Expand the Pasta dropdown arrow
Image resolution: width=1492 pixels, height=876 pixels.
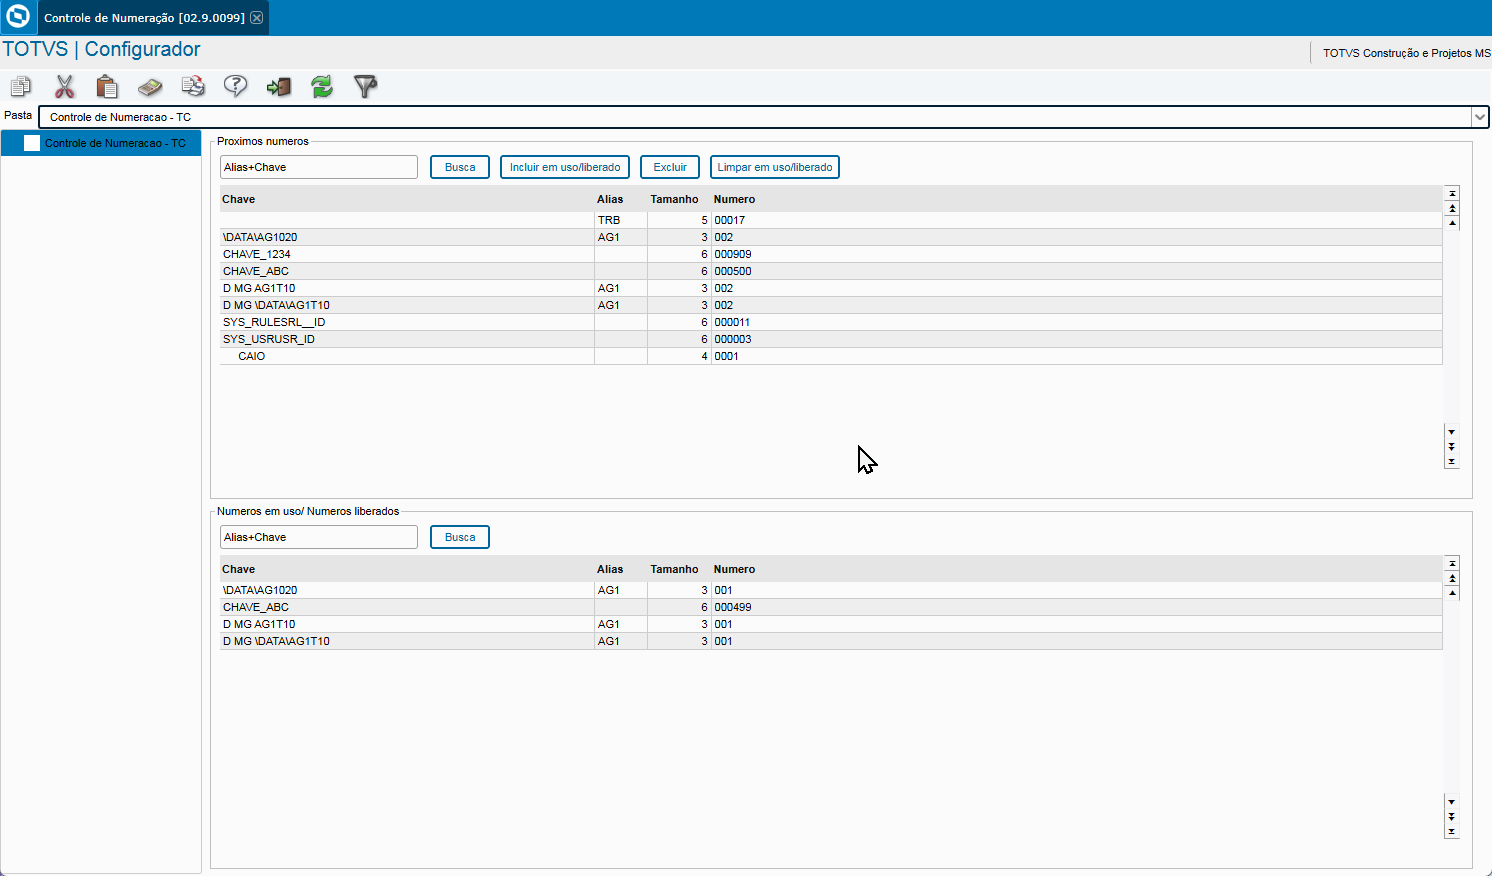tap(1480, 117)
